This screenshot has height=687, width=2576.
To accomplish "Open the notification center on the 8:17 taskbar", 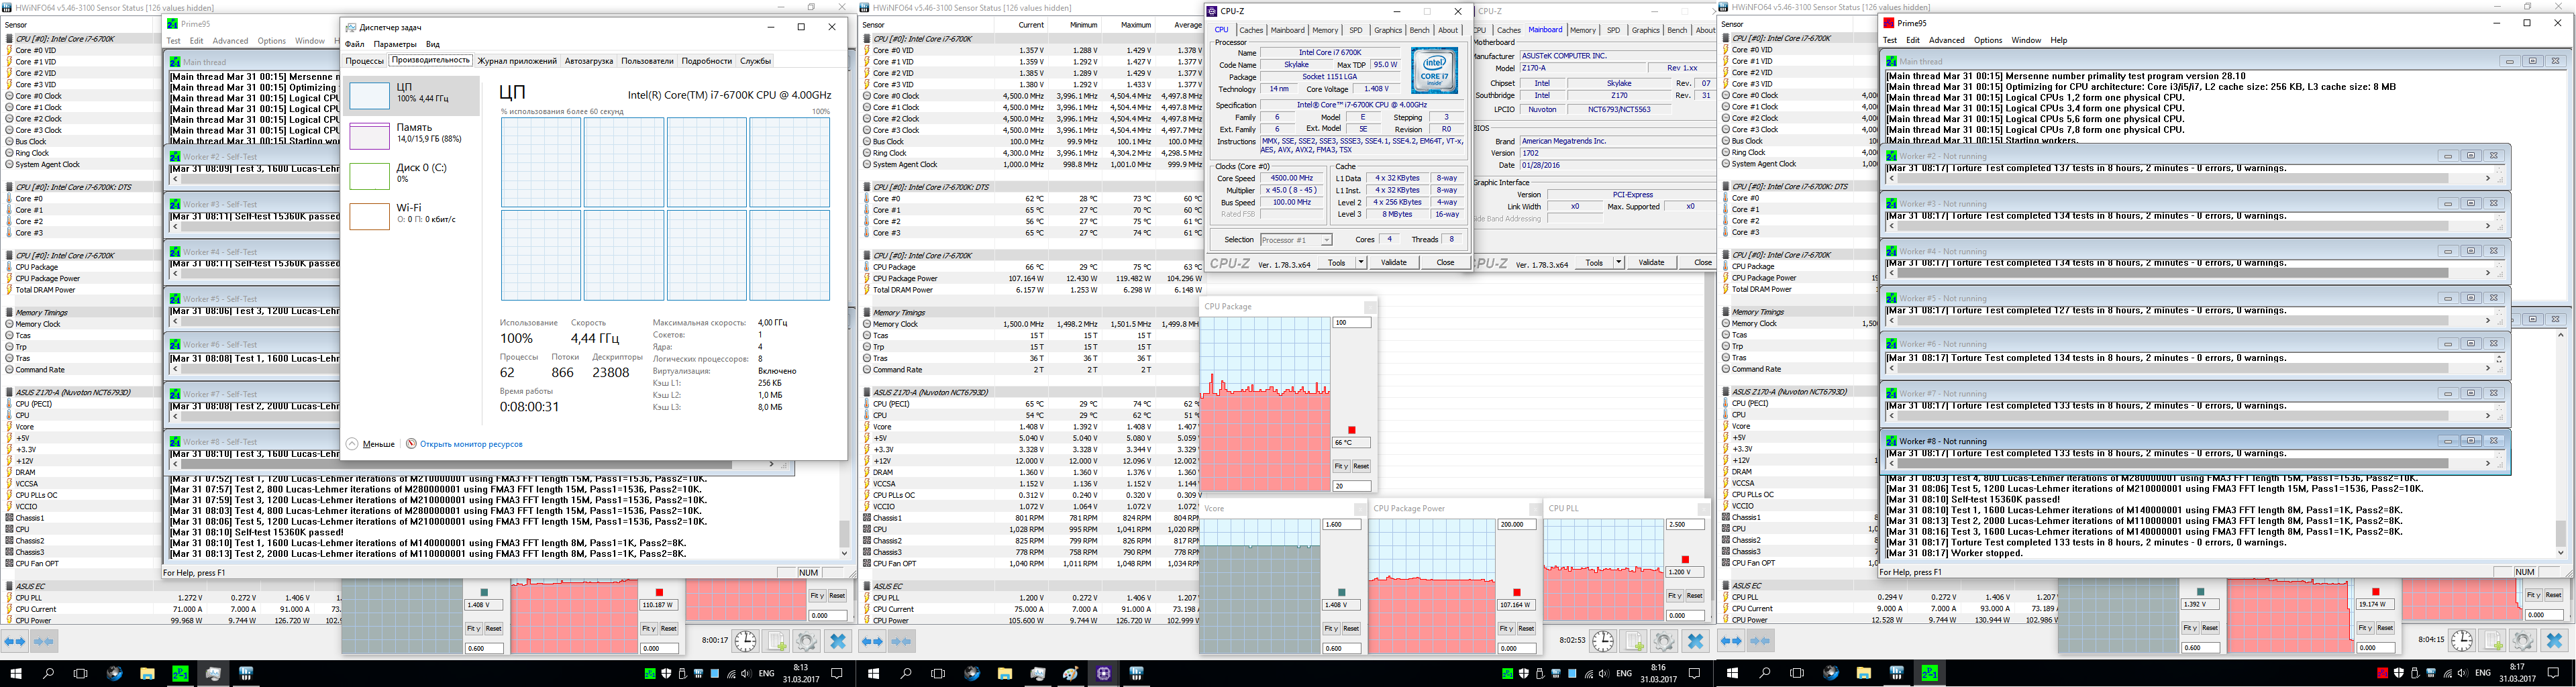I will (x=2553, y=674).
